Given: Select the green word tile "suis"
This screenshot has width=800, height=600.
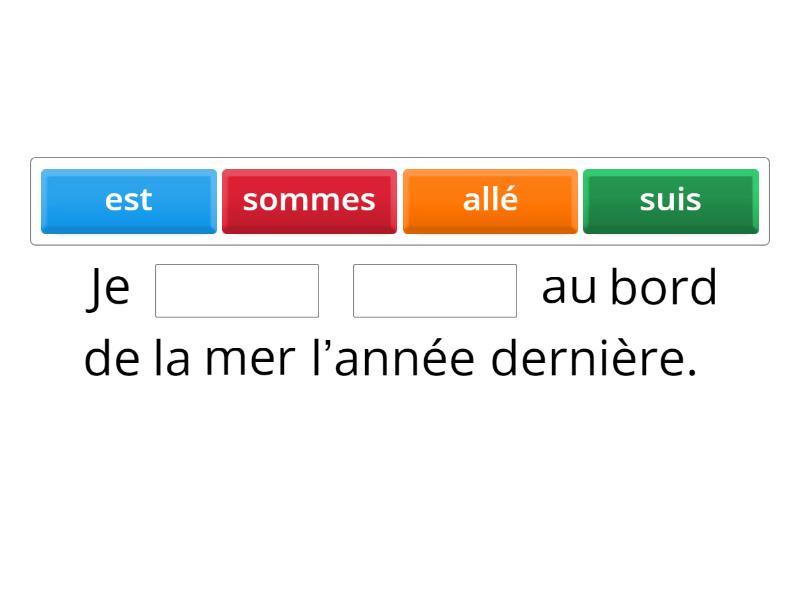Looking at the screenshot, I should [x=669, y=200].
